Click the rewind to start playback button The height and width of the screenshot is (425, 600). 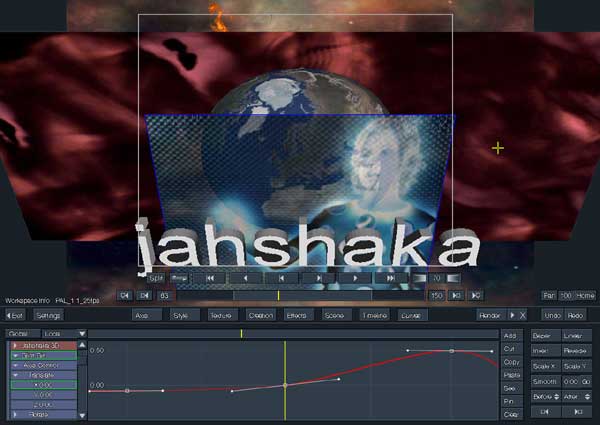210,278
